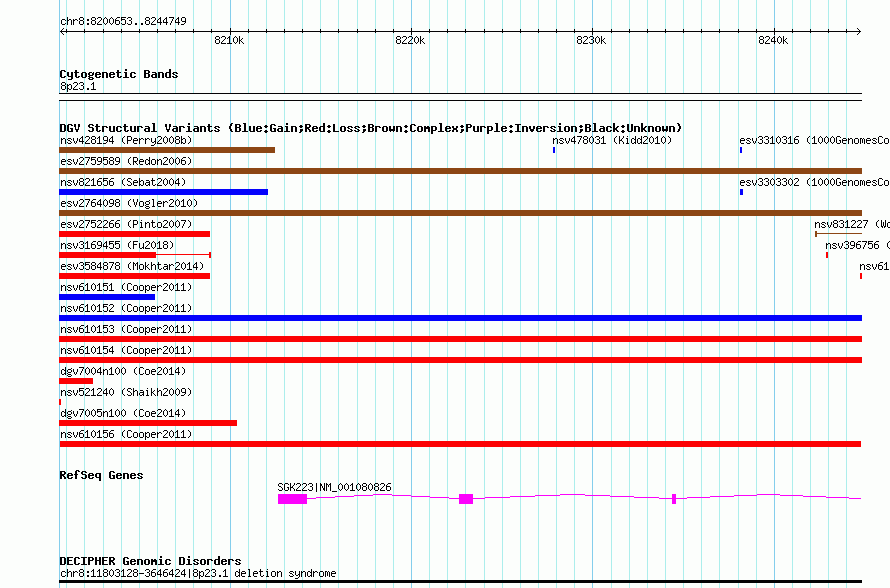This screenshot has height=588, width=890.
Task: Click the left arrow of the ruler
Action: pos(63,31)
